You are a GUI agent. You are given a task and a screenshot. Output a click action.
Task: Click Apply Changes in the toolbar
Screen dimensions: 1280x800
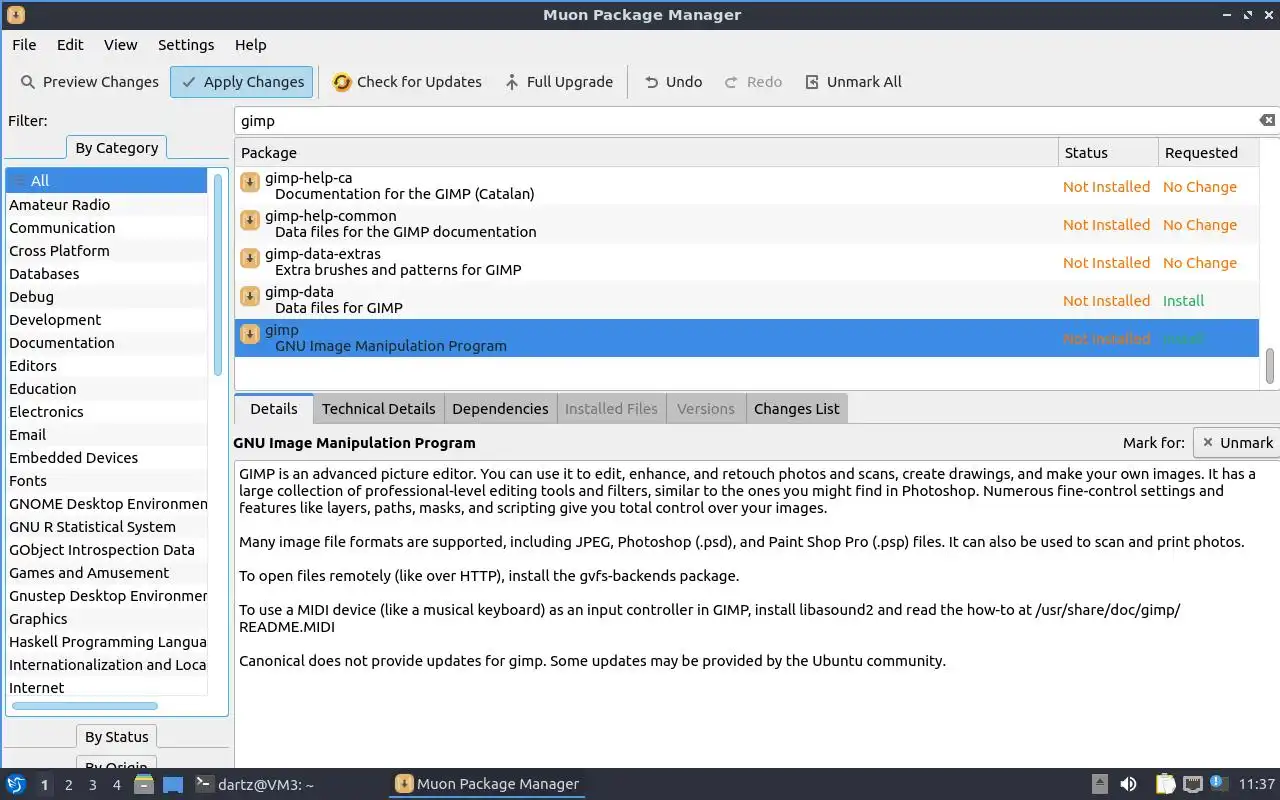pos(242,82)
